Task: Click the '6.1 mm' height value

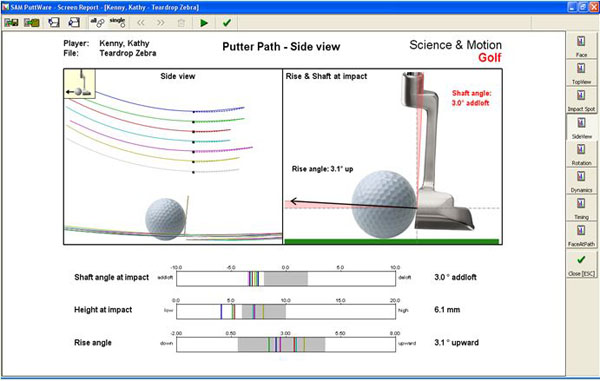Action: (447, 309)
